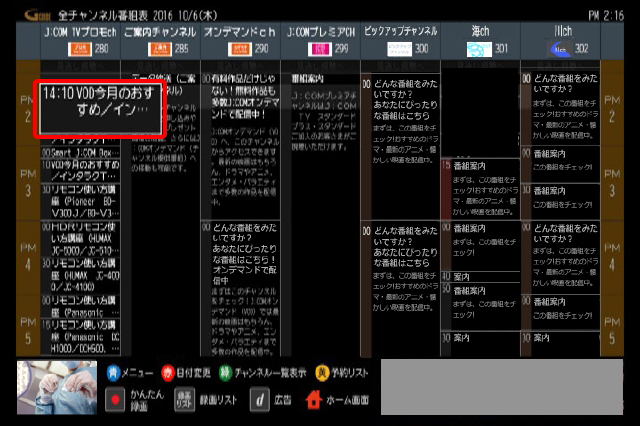
Task: Select the 00 Smart J:COM Box program
Action: (80, 153)
